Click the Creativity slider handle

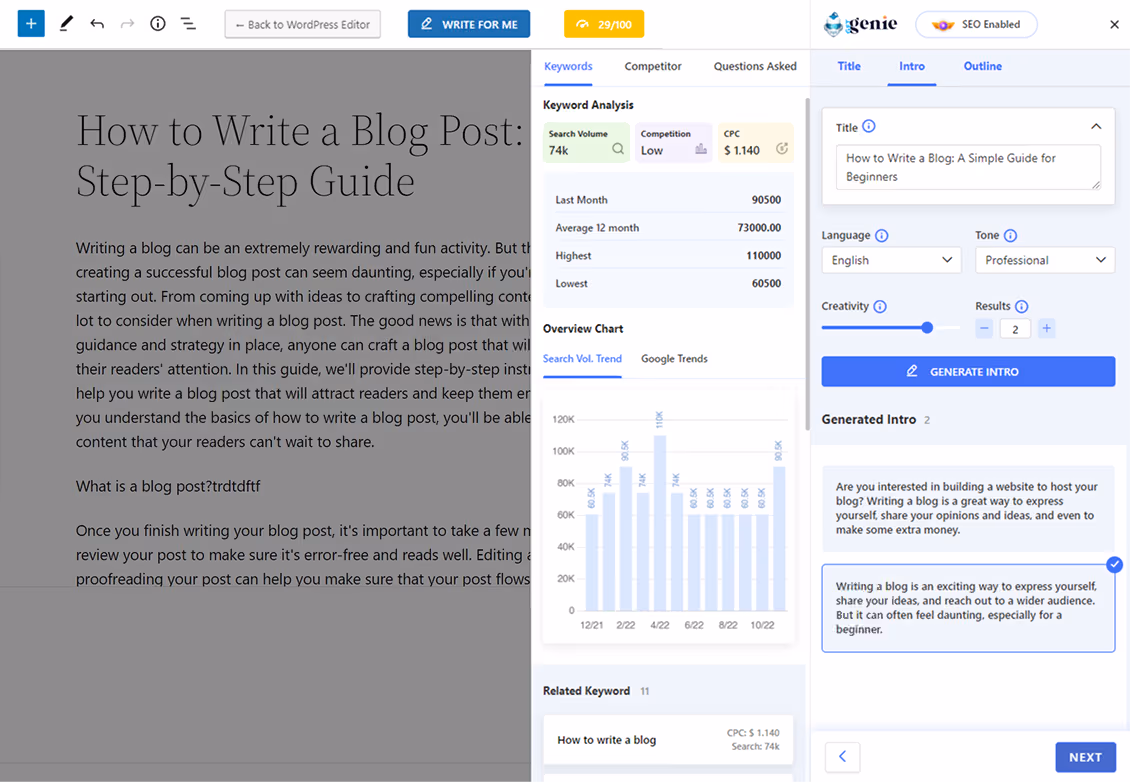click(x=927, y=328)
